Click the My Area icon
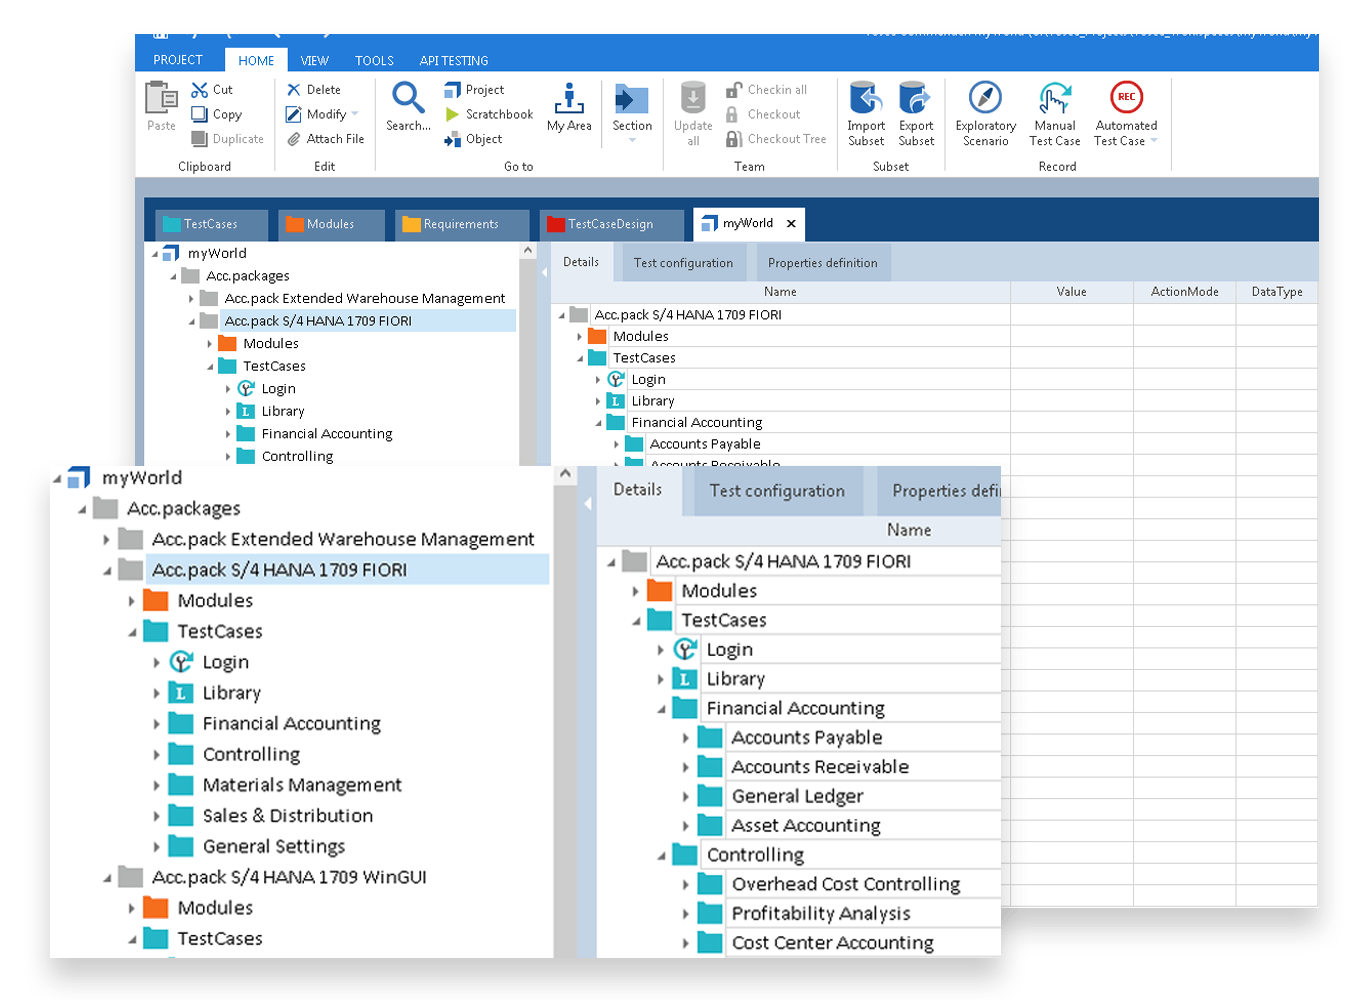This screenshot has width=1360, height=1000. coord(569,98)
